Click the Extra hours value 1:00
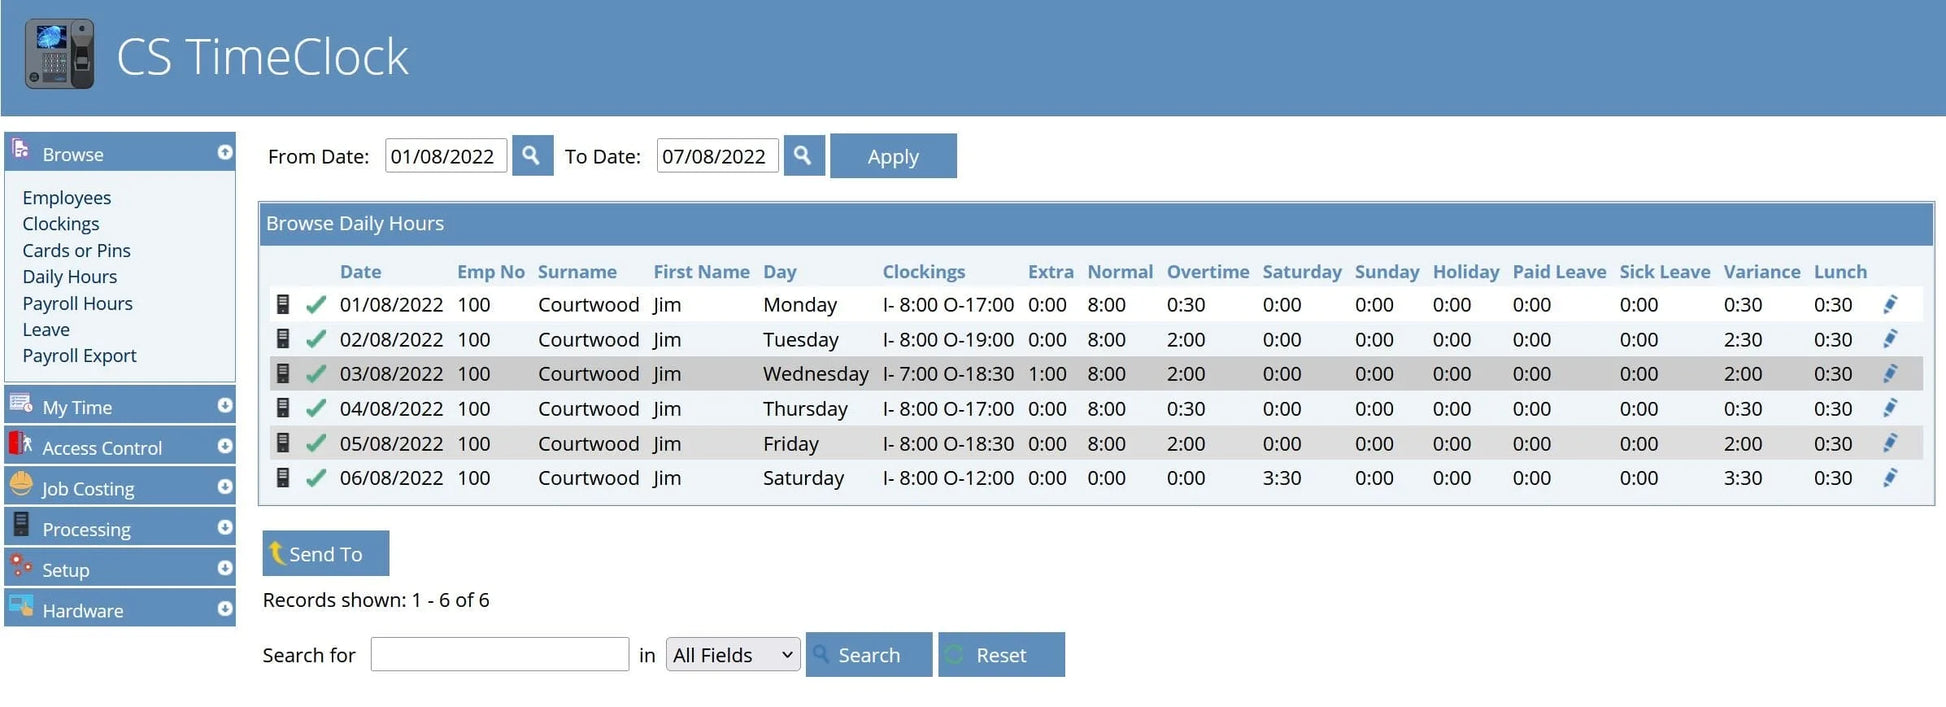The width and height of the screenshot is (1946, 707). [x=1047, y=374]
